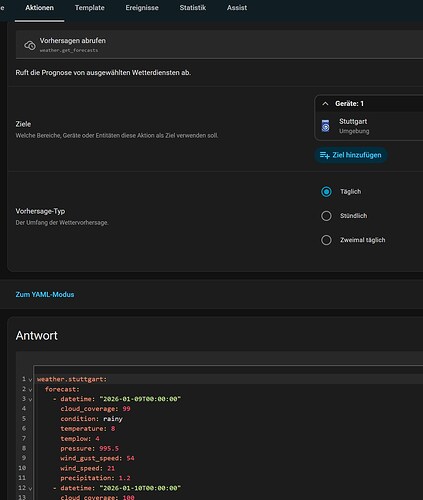Fold the second datetime entry at line 12

30,489
